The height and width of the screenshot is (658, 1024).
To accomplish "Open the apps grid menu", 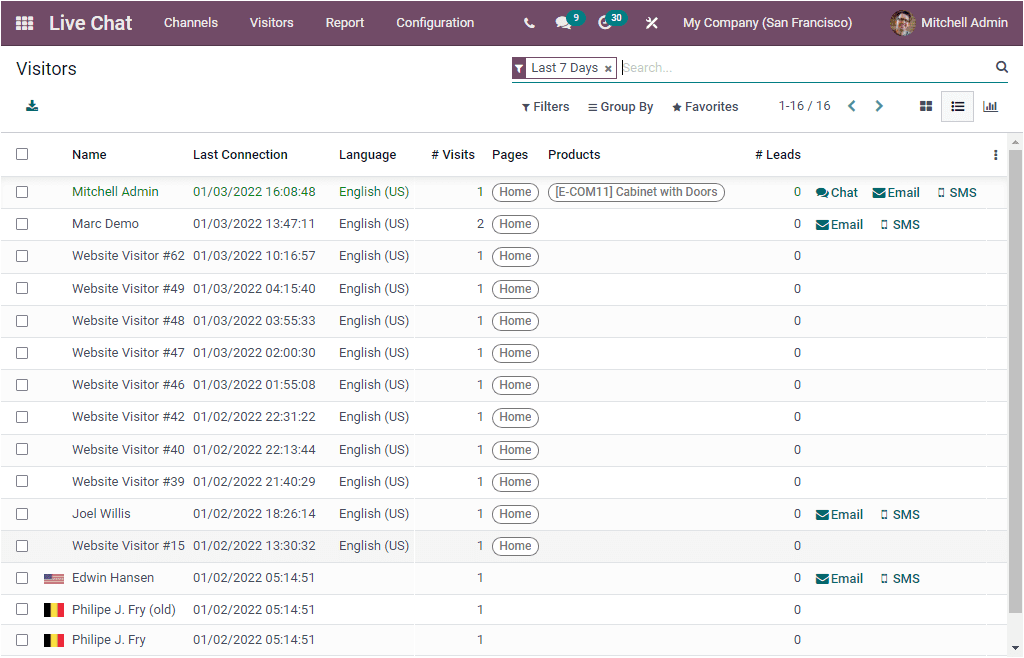I will click(24, 22).
